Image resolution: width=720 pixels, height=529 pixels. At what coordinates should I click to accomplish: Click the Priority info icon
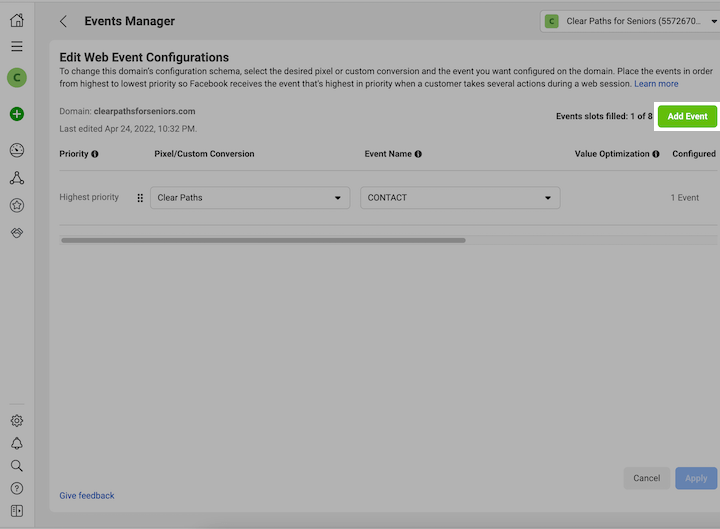point(95,154)
